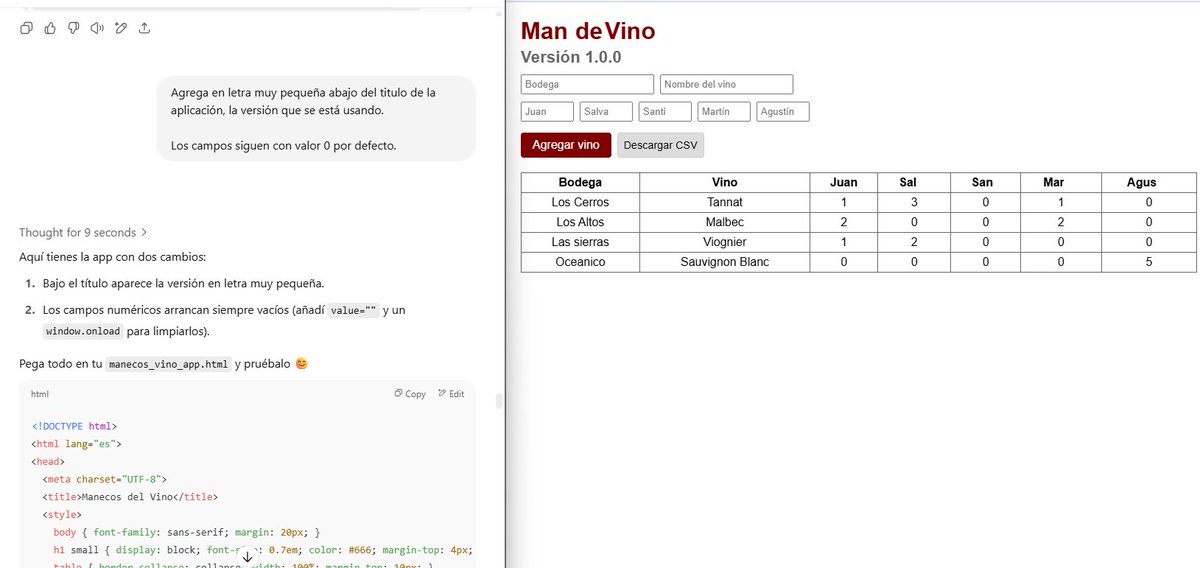
Task: Click the chat panel scrollbar thumb
Action: (498, 402)
